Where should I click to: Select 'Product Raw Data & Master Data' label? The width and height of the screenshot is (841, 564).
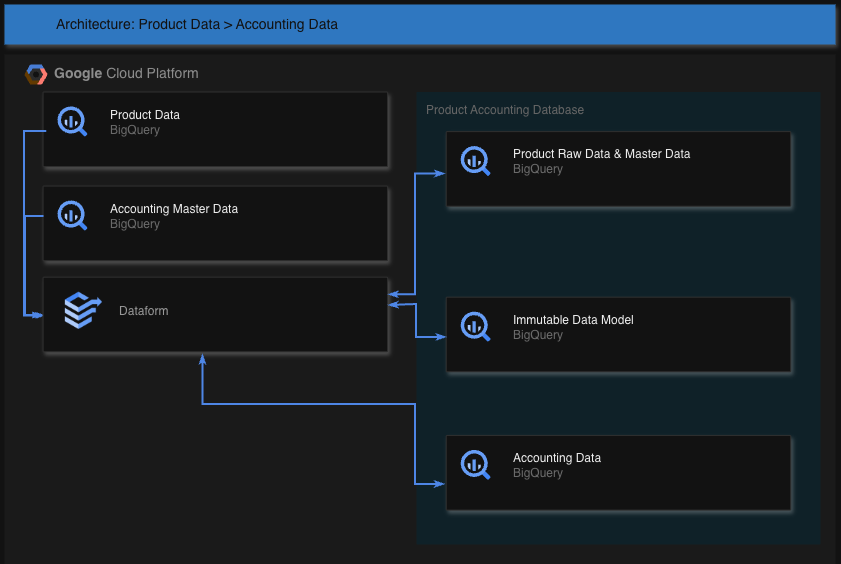pyautogui.click(x=601, y=154)
